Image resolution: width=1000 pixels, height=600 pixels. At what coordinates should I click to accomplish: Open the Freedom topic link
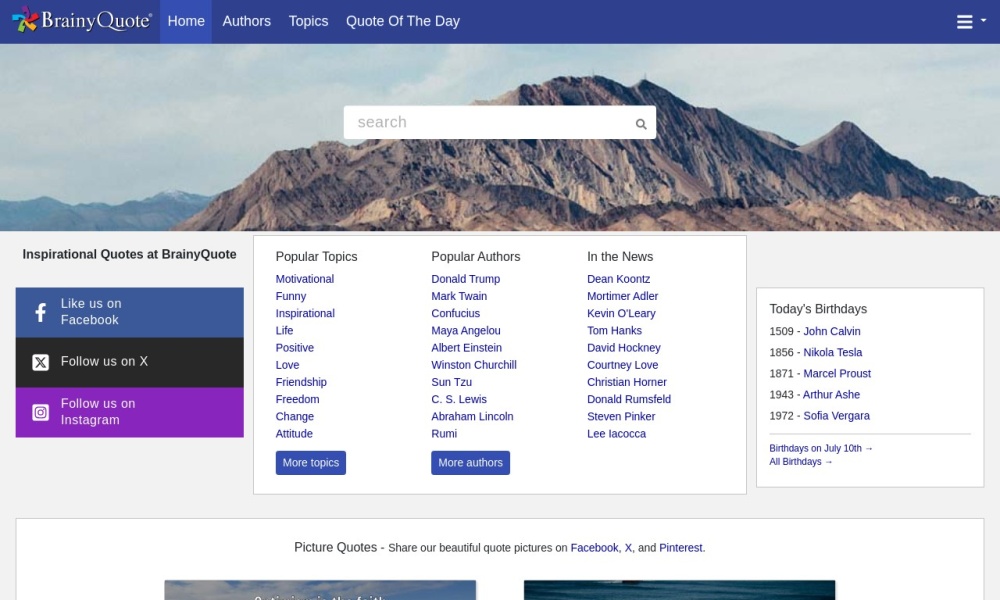pos(297,399)
